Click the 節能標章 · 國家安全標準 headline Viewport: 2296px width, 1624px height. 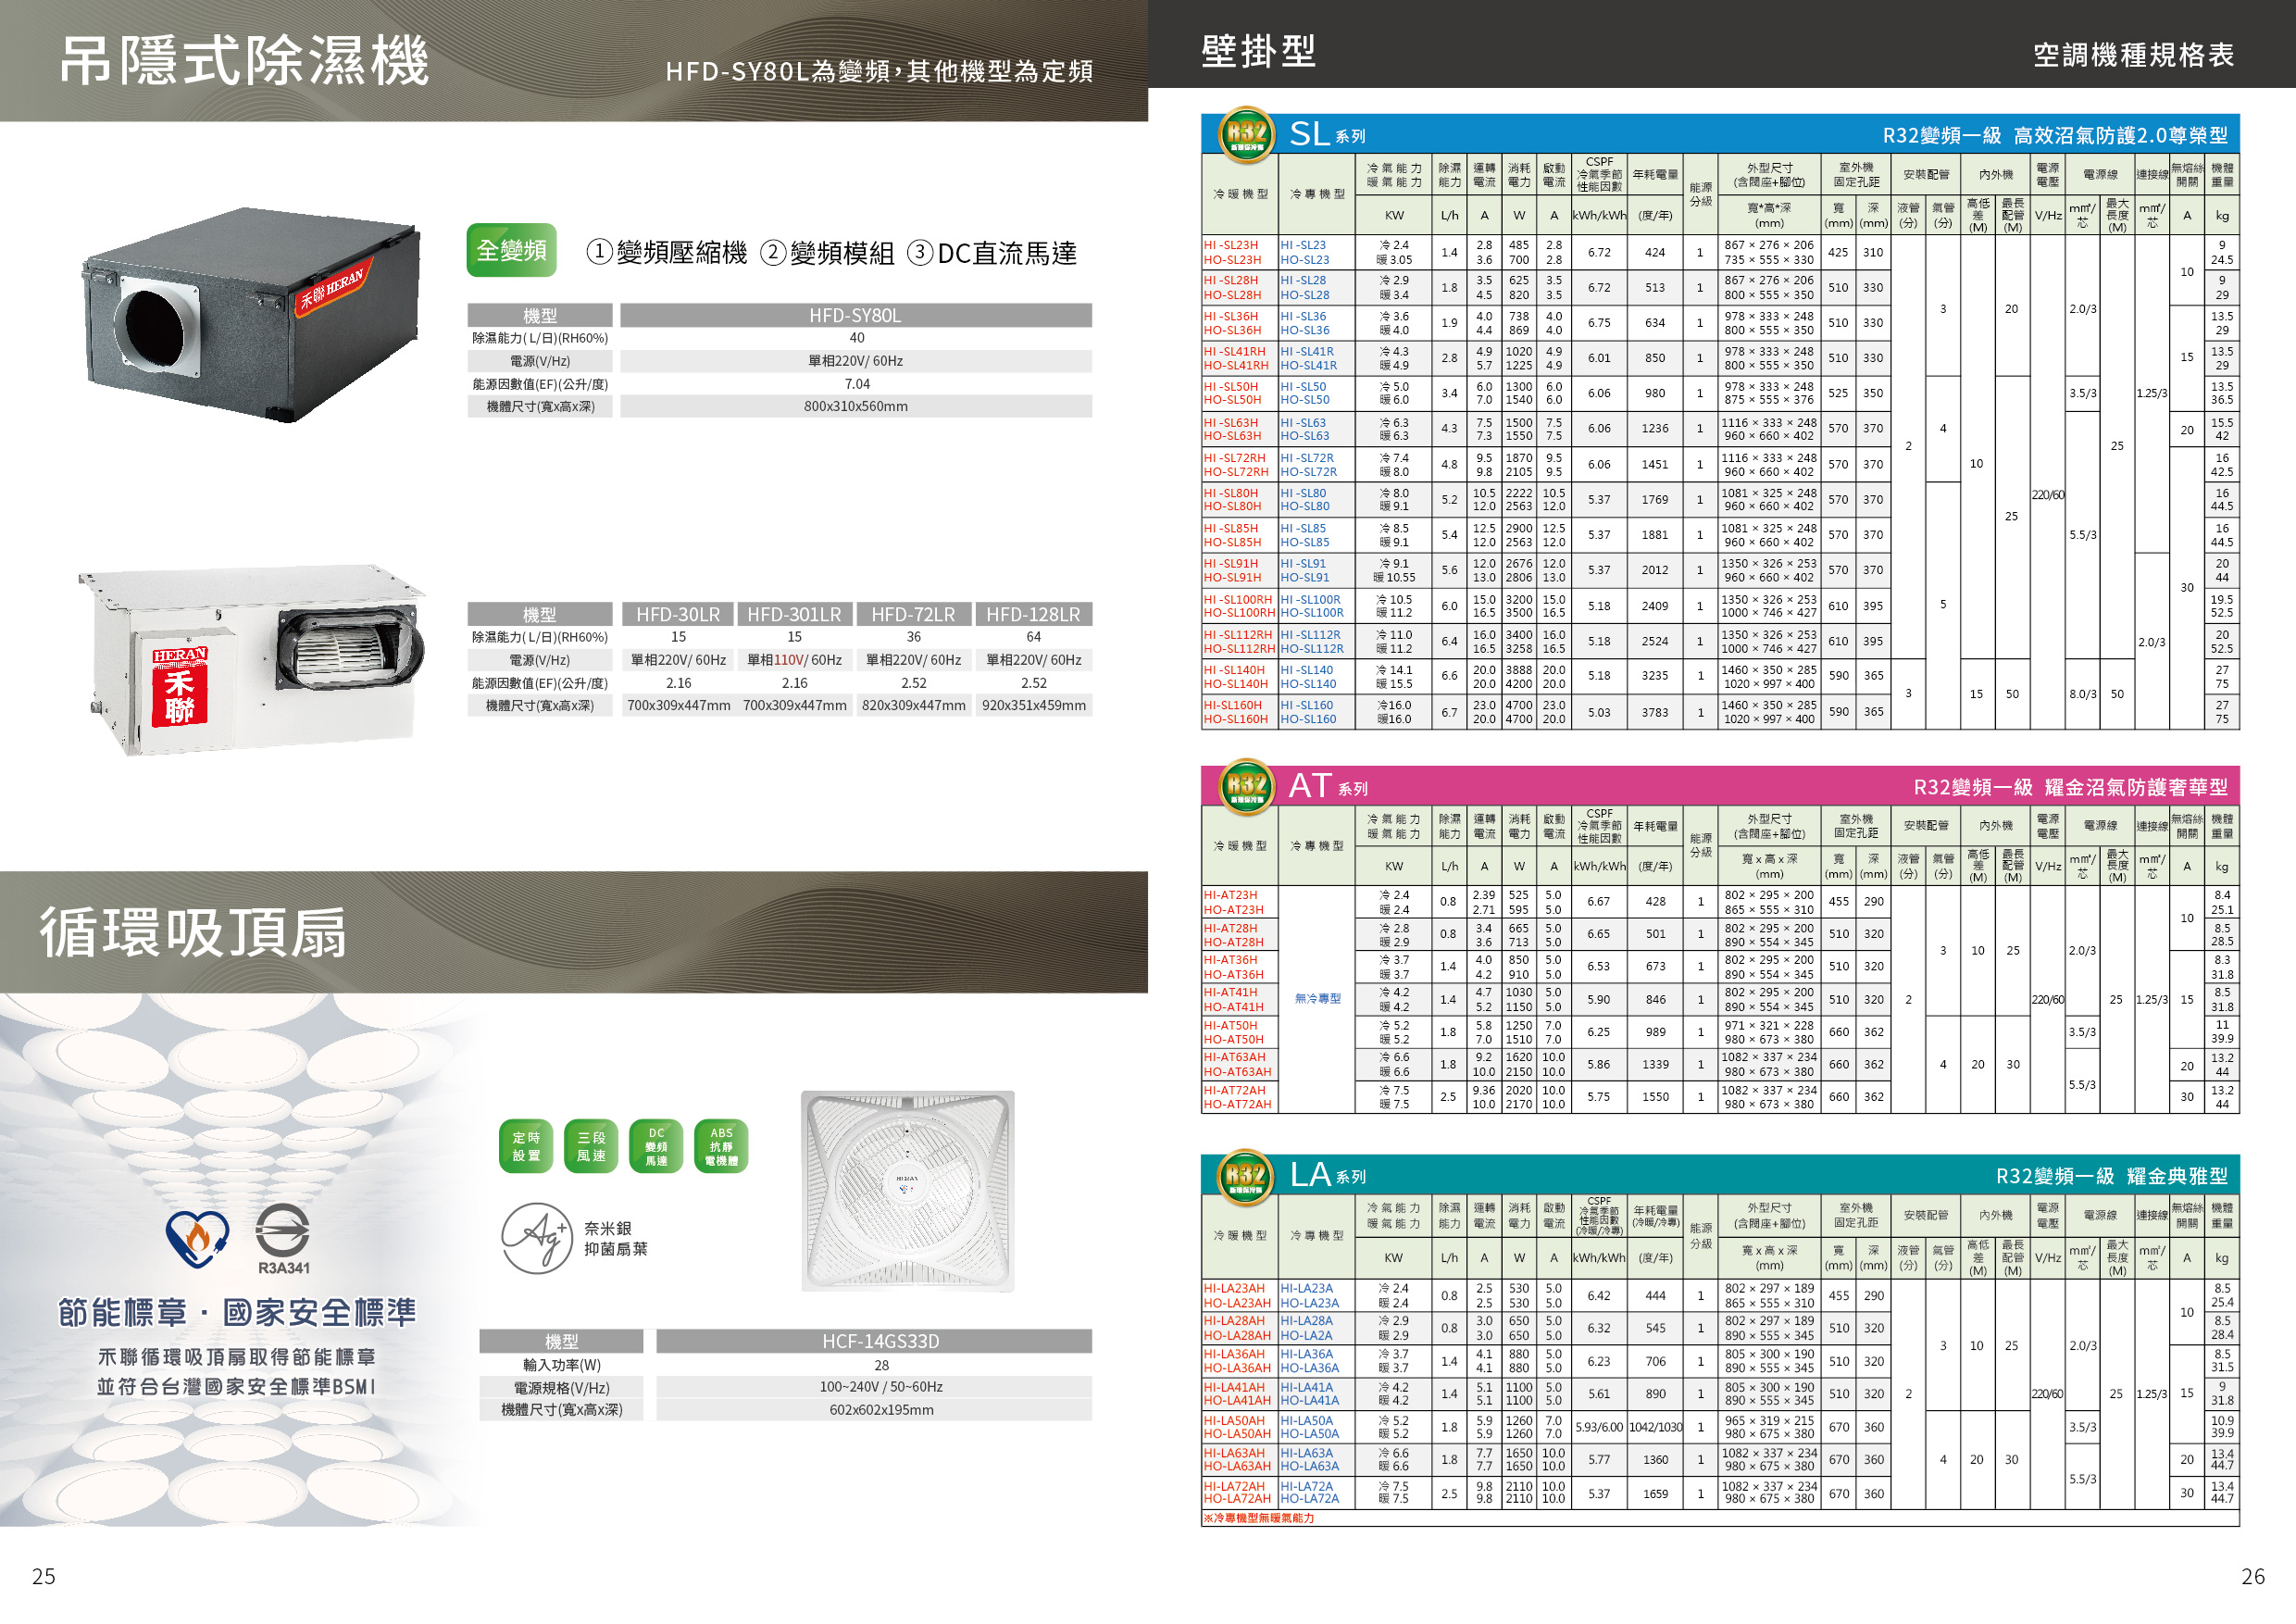(x=236, y=1312)
